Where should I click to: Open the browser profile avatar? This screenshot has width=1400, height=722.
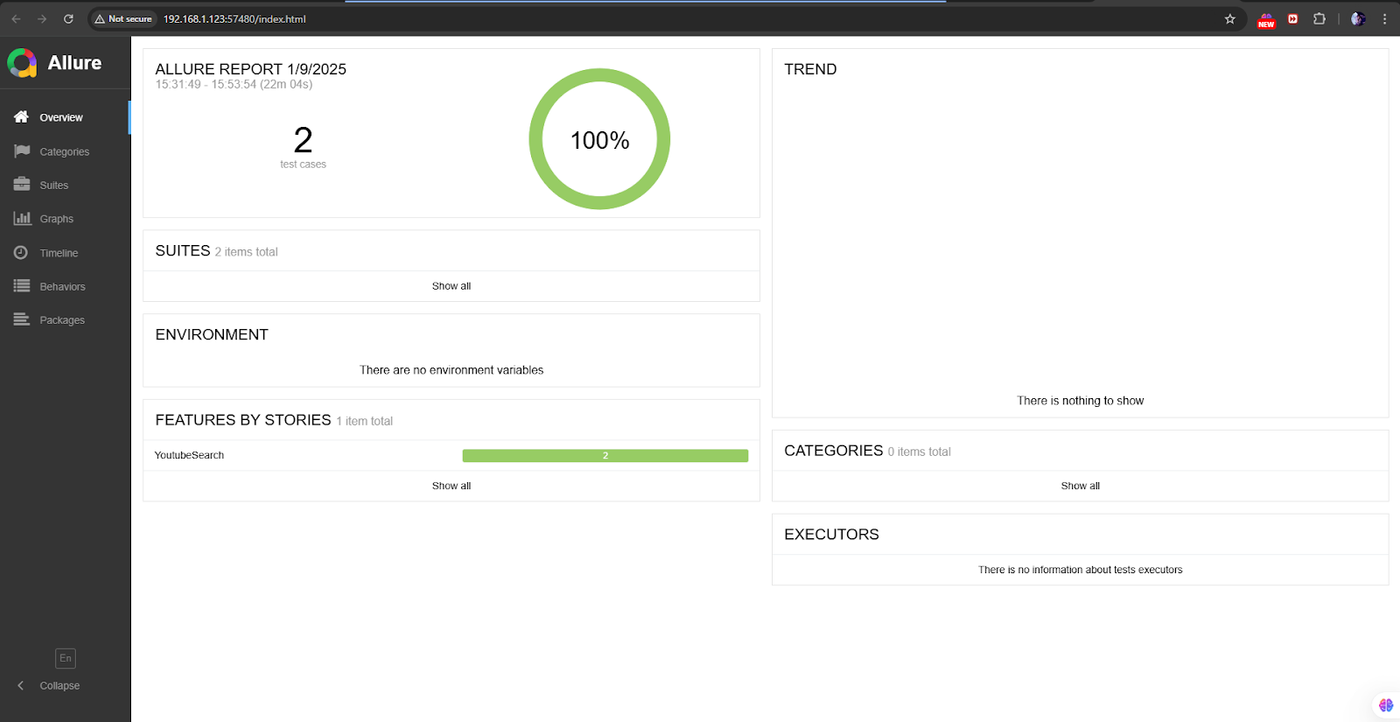pyautogui.click(x=1358, y=19)
